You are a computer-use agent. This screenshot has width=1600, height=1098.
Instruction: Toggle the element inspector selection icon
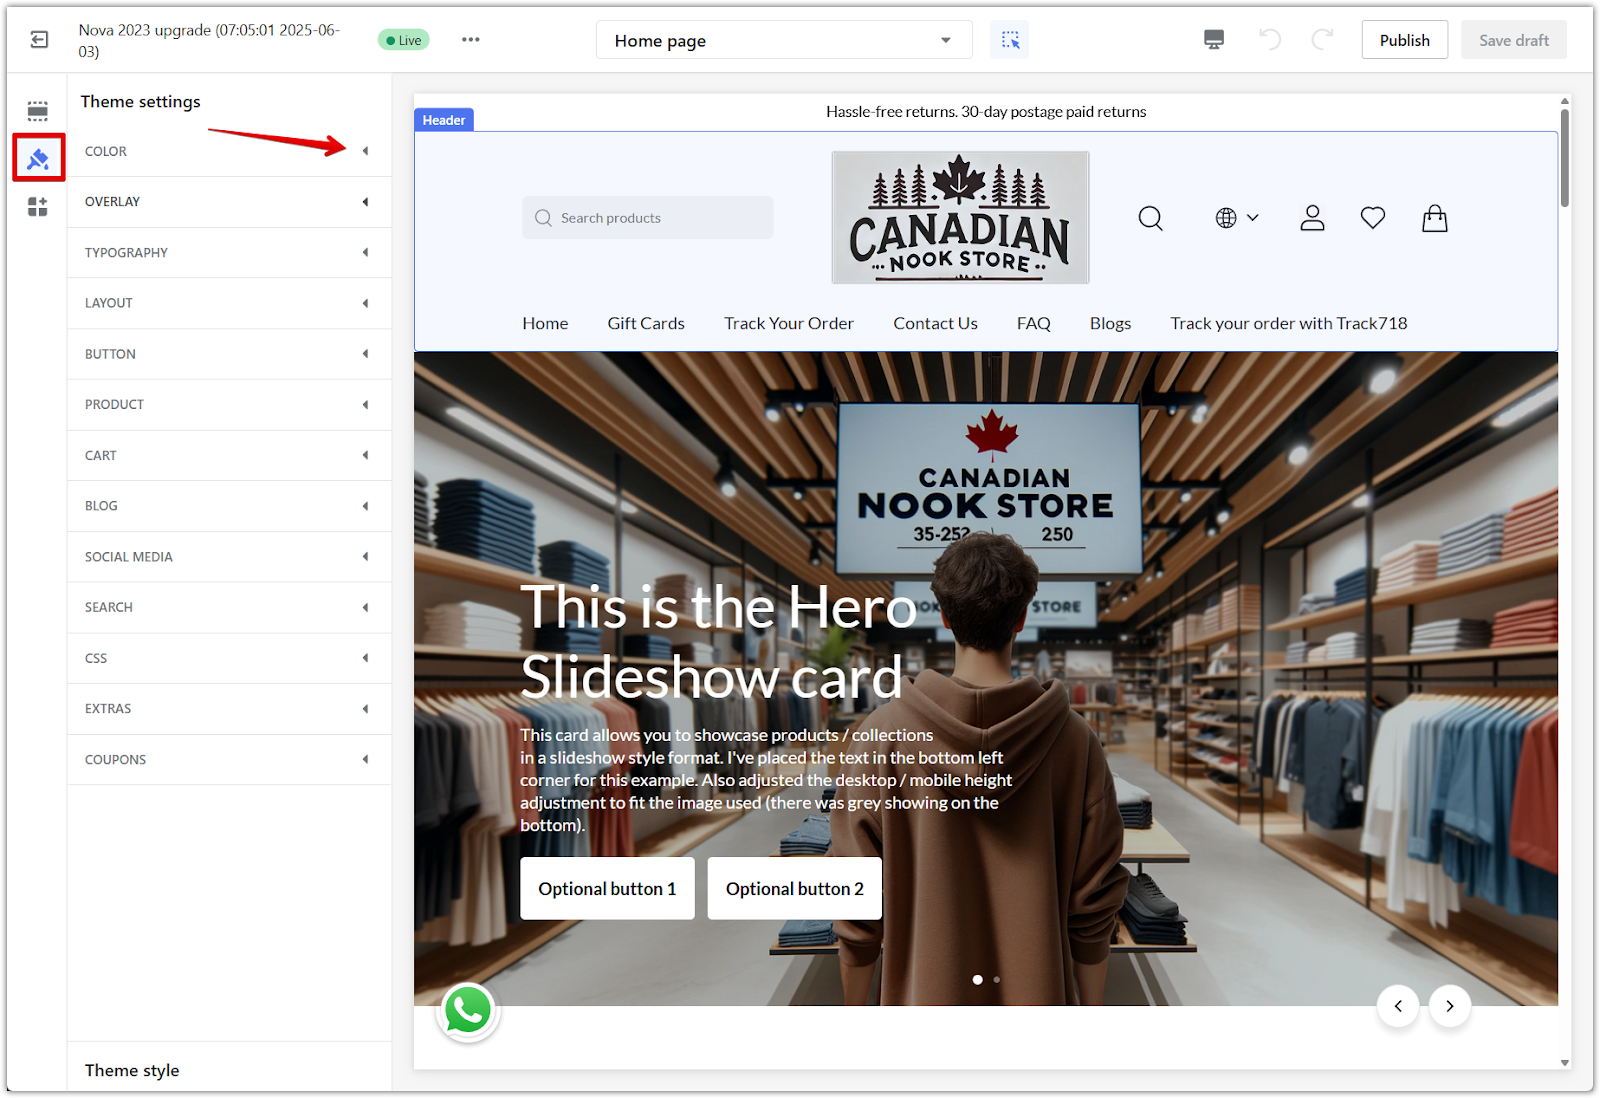pos(1010,40)
